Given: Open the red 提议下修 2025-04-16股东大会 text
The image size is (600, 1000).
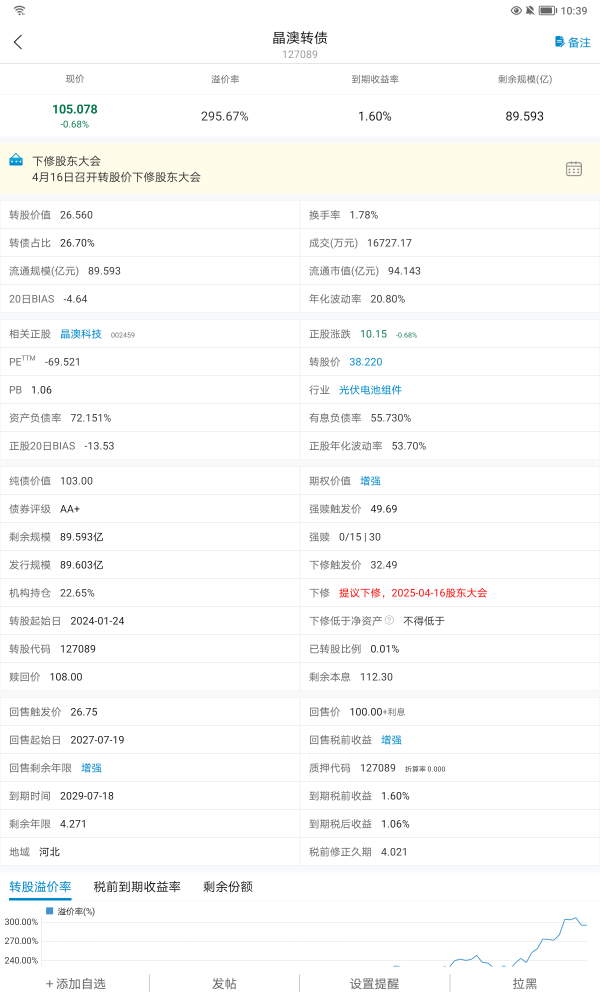Looking at the screenshot, I should 413,592.
